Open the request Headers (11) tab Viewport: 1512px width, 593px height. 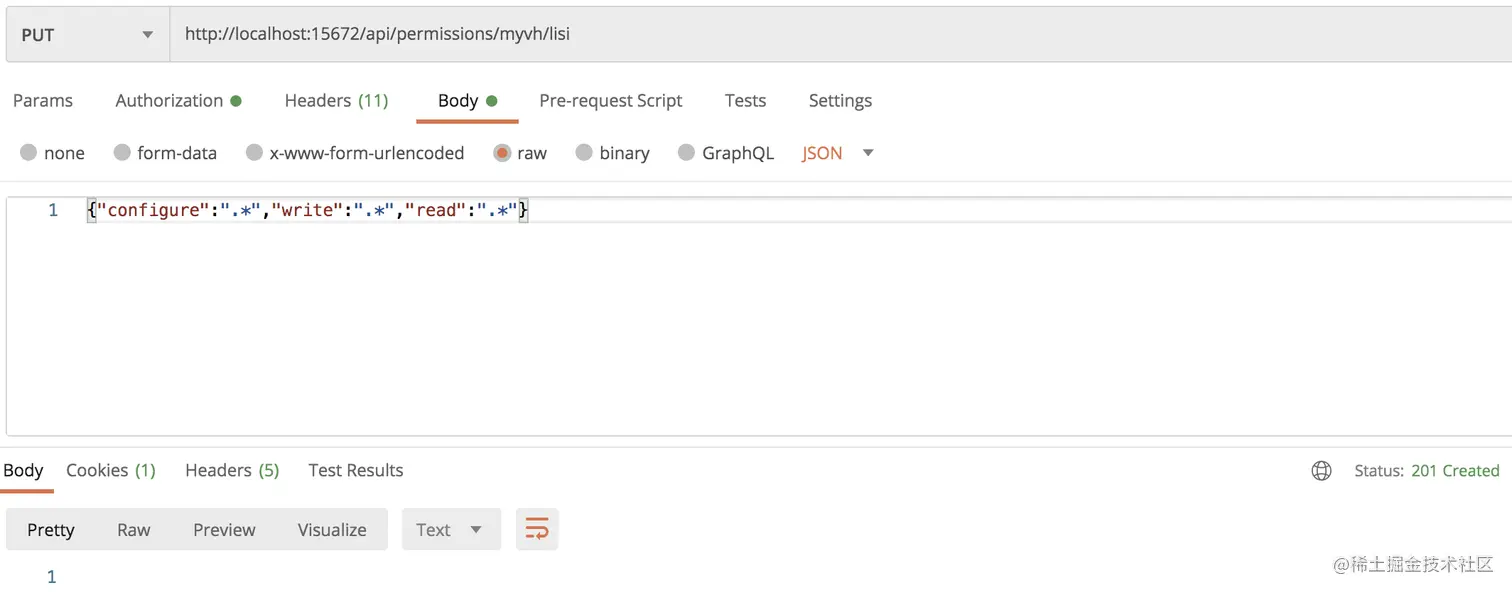[x=336, y=100]
